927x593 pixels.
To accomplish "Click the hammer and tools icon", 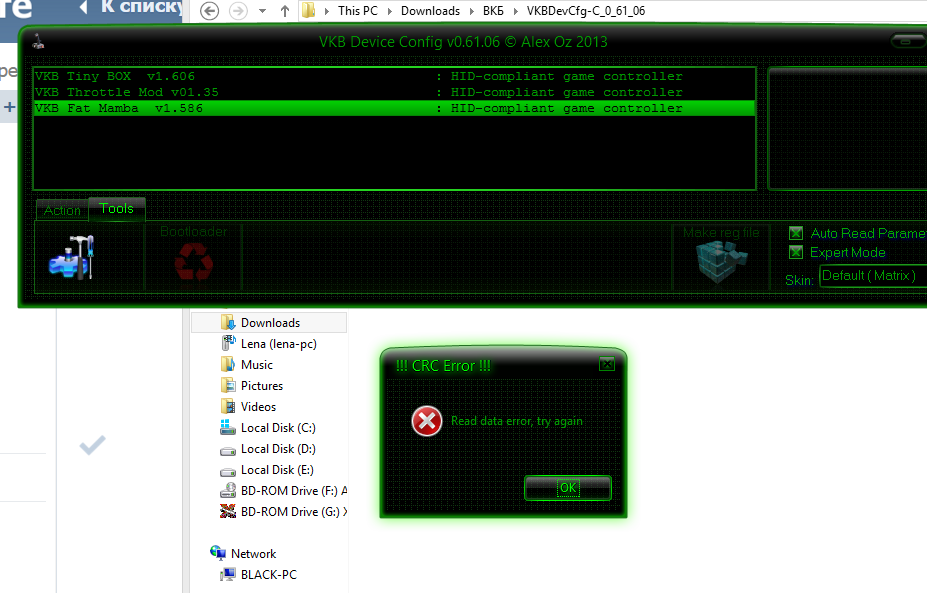I will [72, 257].
